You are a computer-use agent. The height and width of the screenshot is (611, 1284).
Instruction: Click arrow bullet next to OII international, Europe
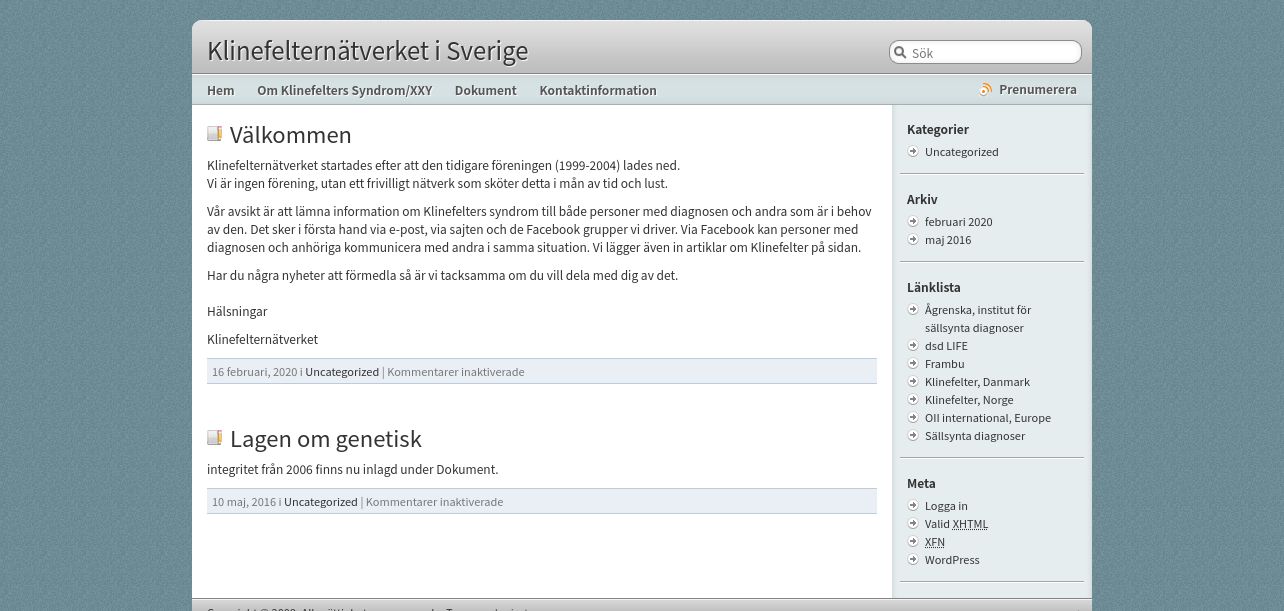click(x=913, y=418)
